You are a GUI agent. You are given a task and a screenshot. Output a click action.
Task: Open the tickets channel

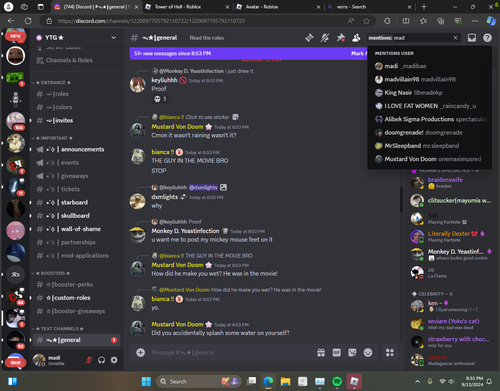(76, 189)
